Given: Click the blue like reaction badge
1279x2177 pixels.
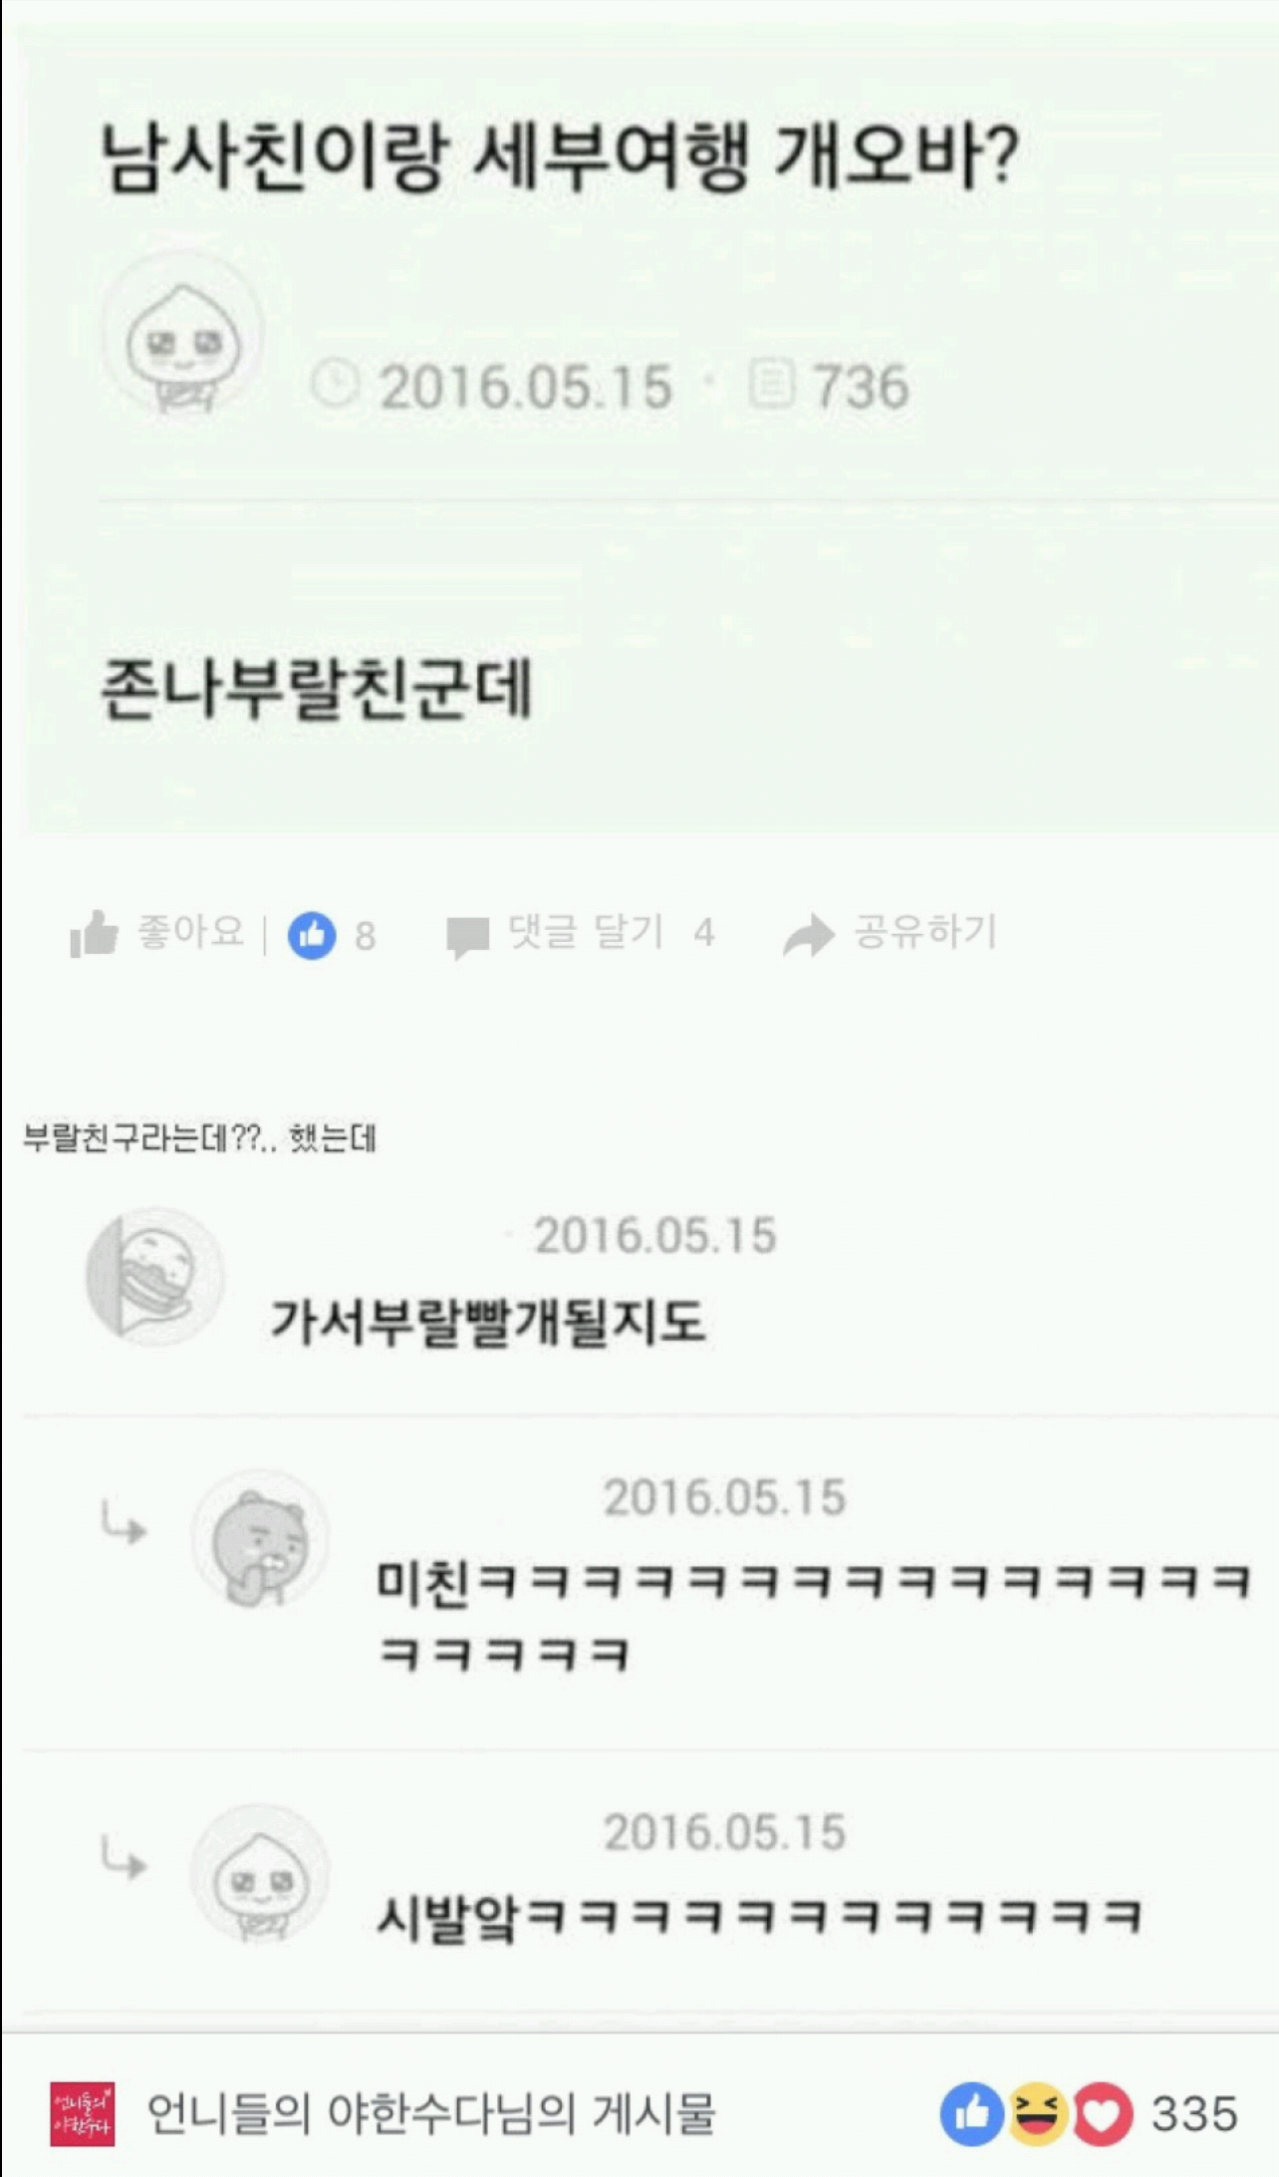Looking at the screenshot, I should point(312,936).
